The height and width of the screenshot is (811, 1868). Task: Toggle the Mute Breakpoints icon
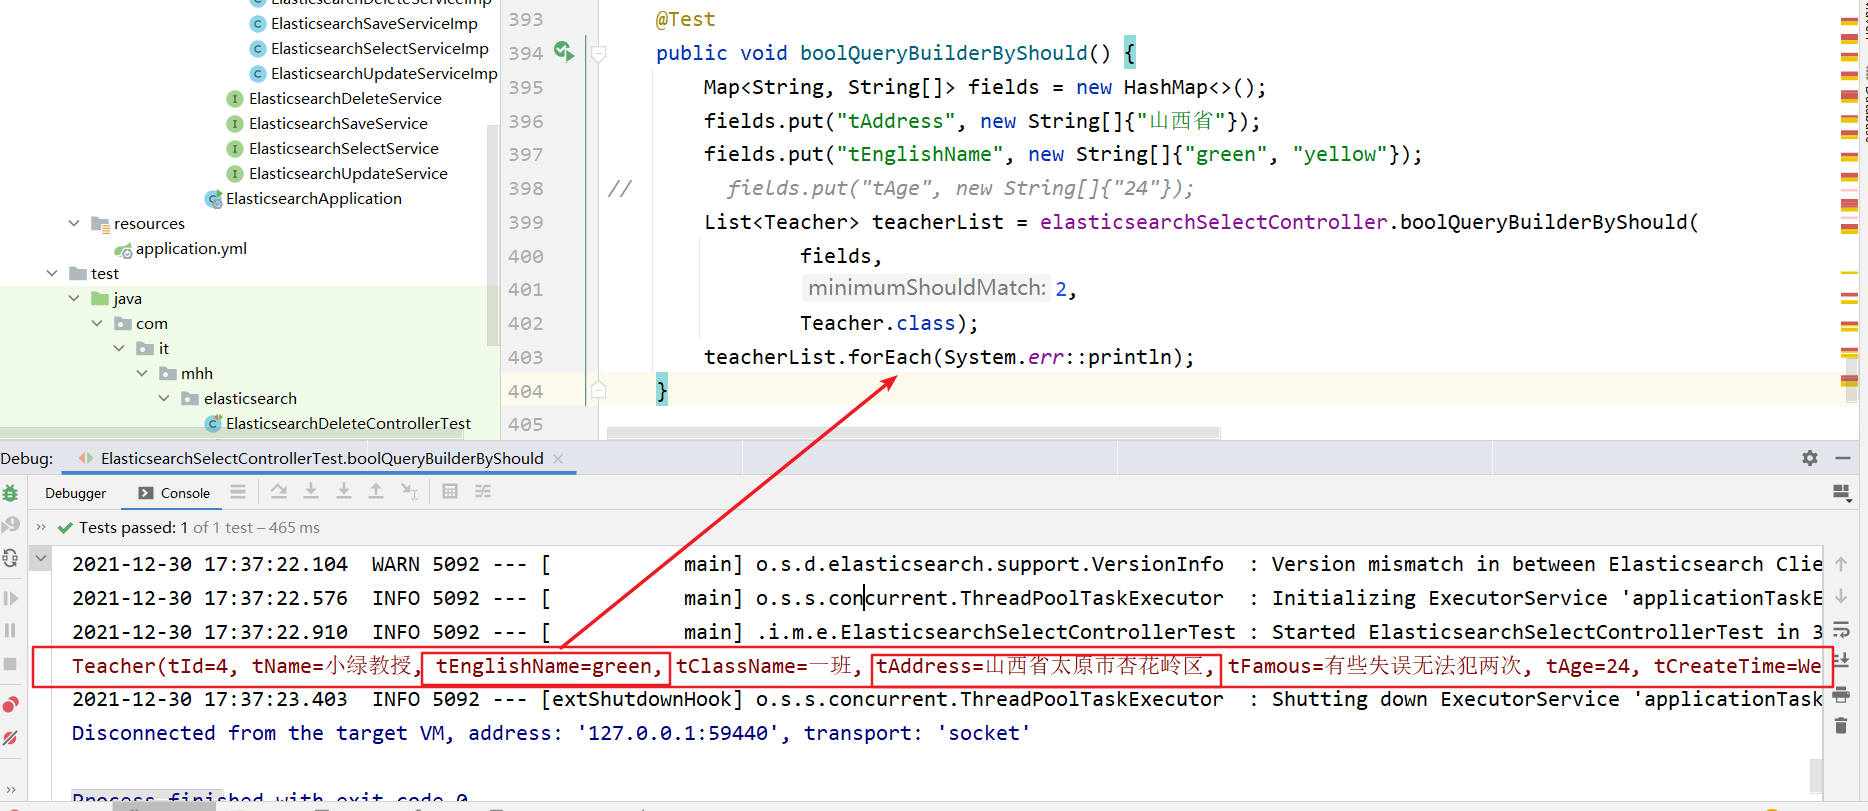pyautogui.click(x=10, y=738)
